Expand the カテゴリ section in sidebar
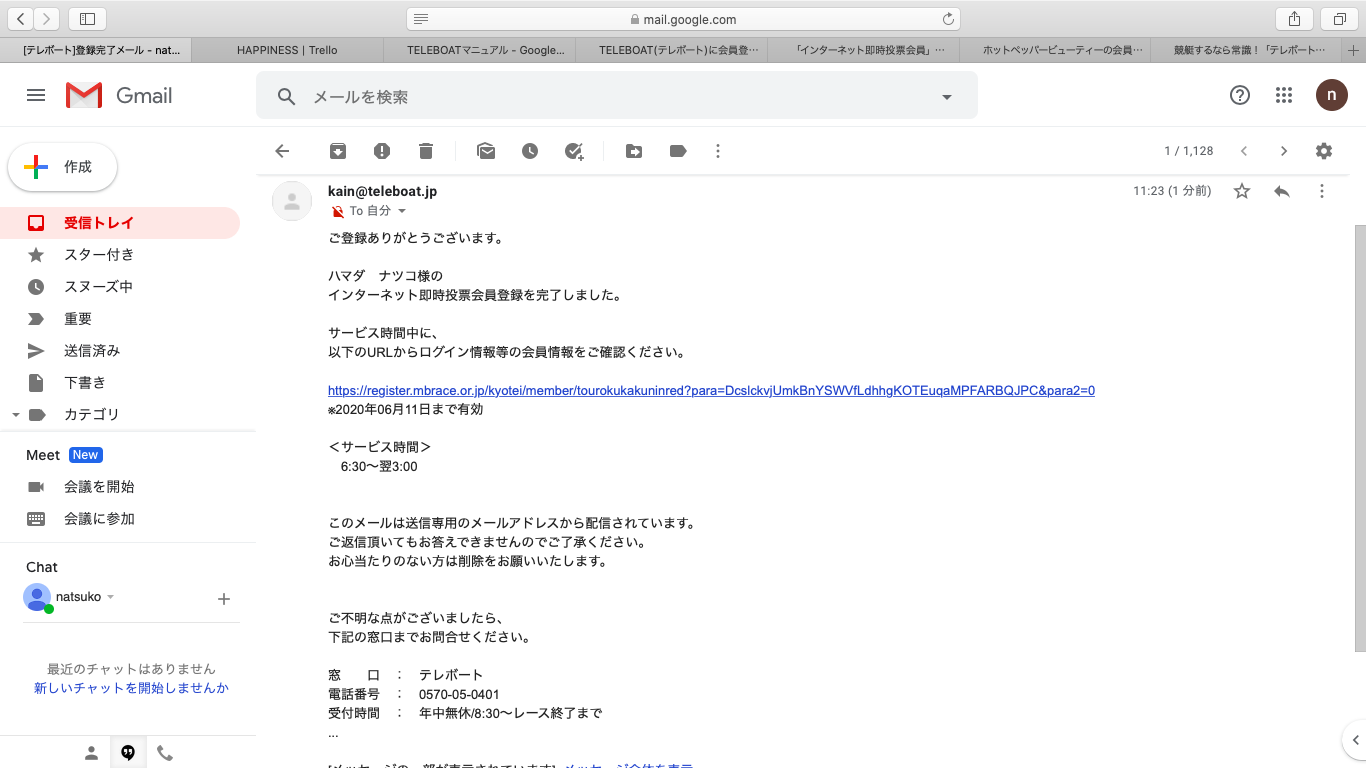The width and height of the screenshot is (1366, 768). point(15,415)
